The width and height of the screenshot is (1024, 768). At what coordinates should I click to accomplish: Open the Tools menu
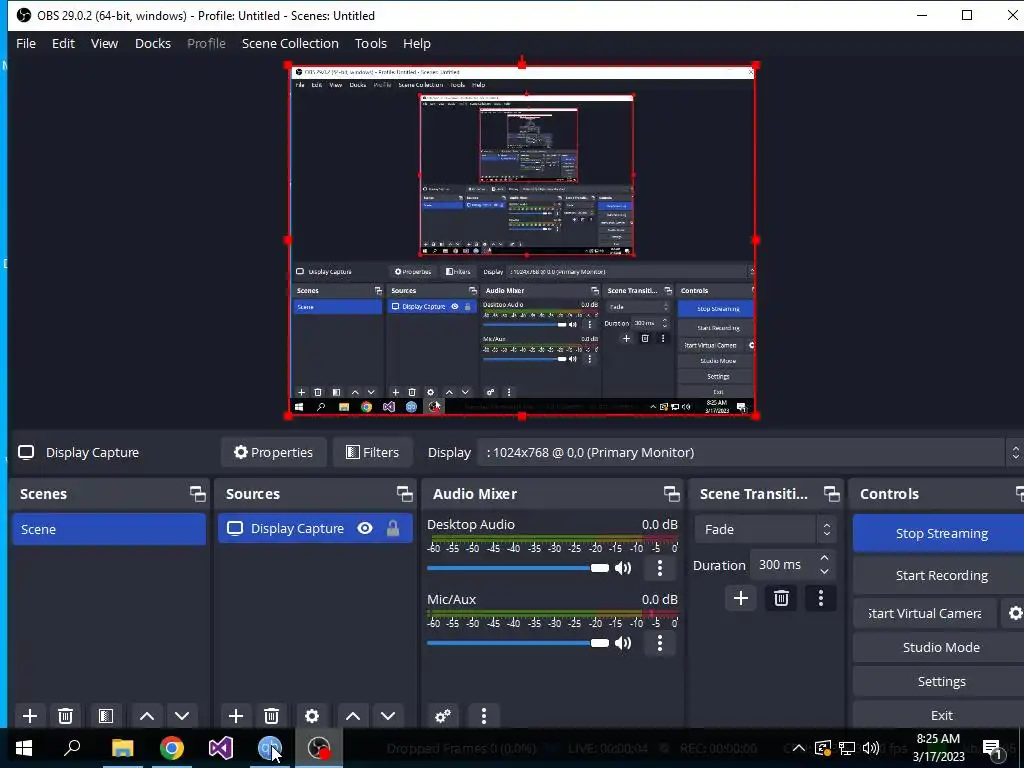point(371,43)
